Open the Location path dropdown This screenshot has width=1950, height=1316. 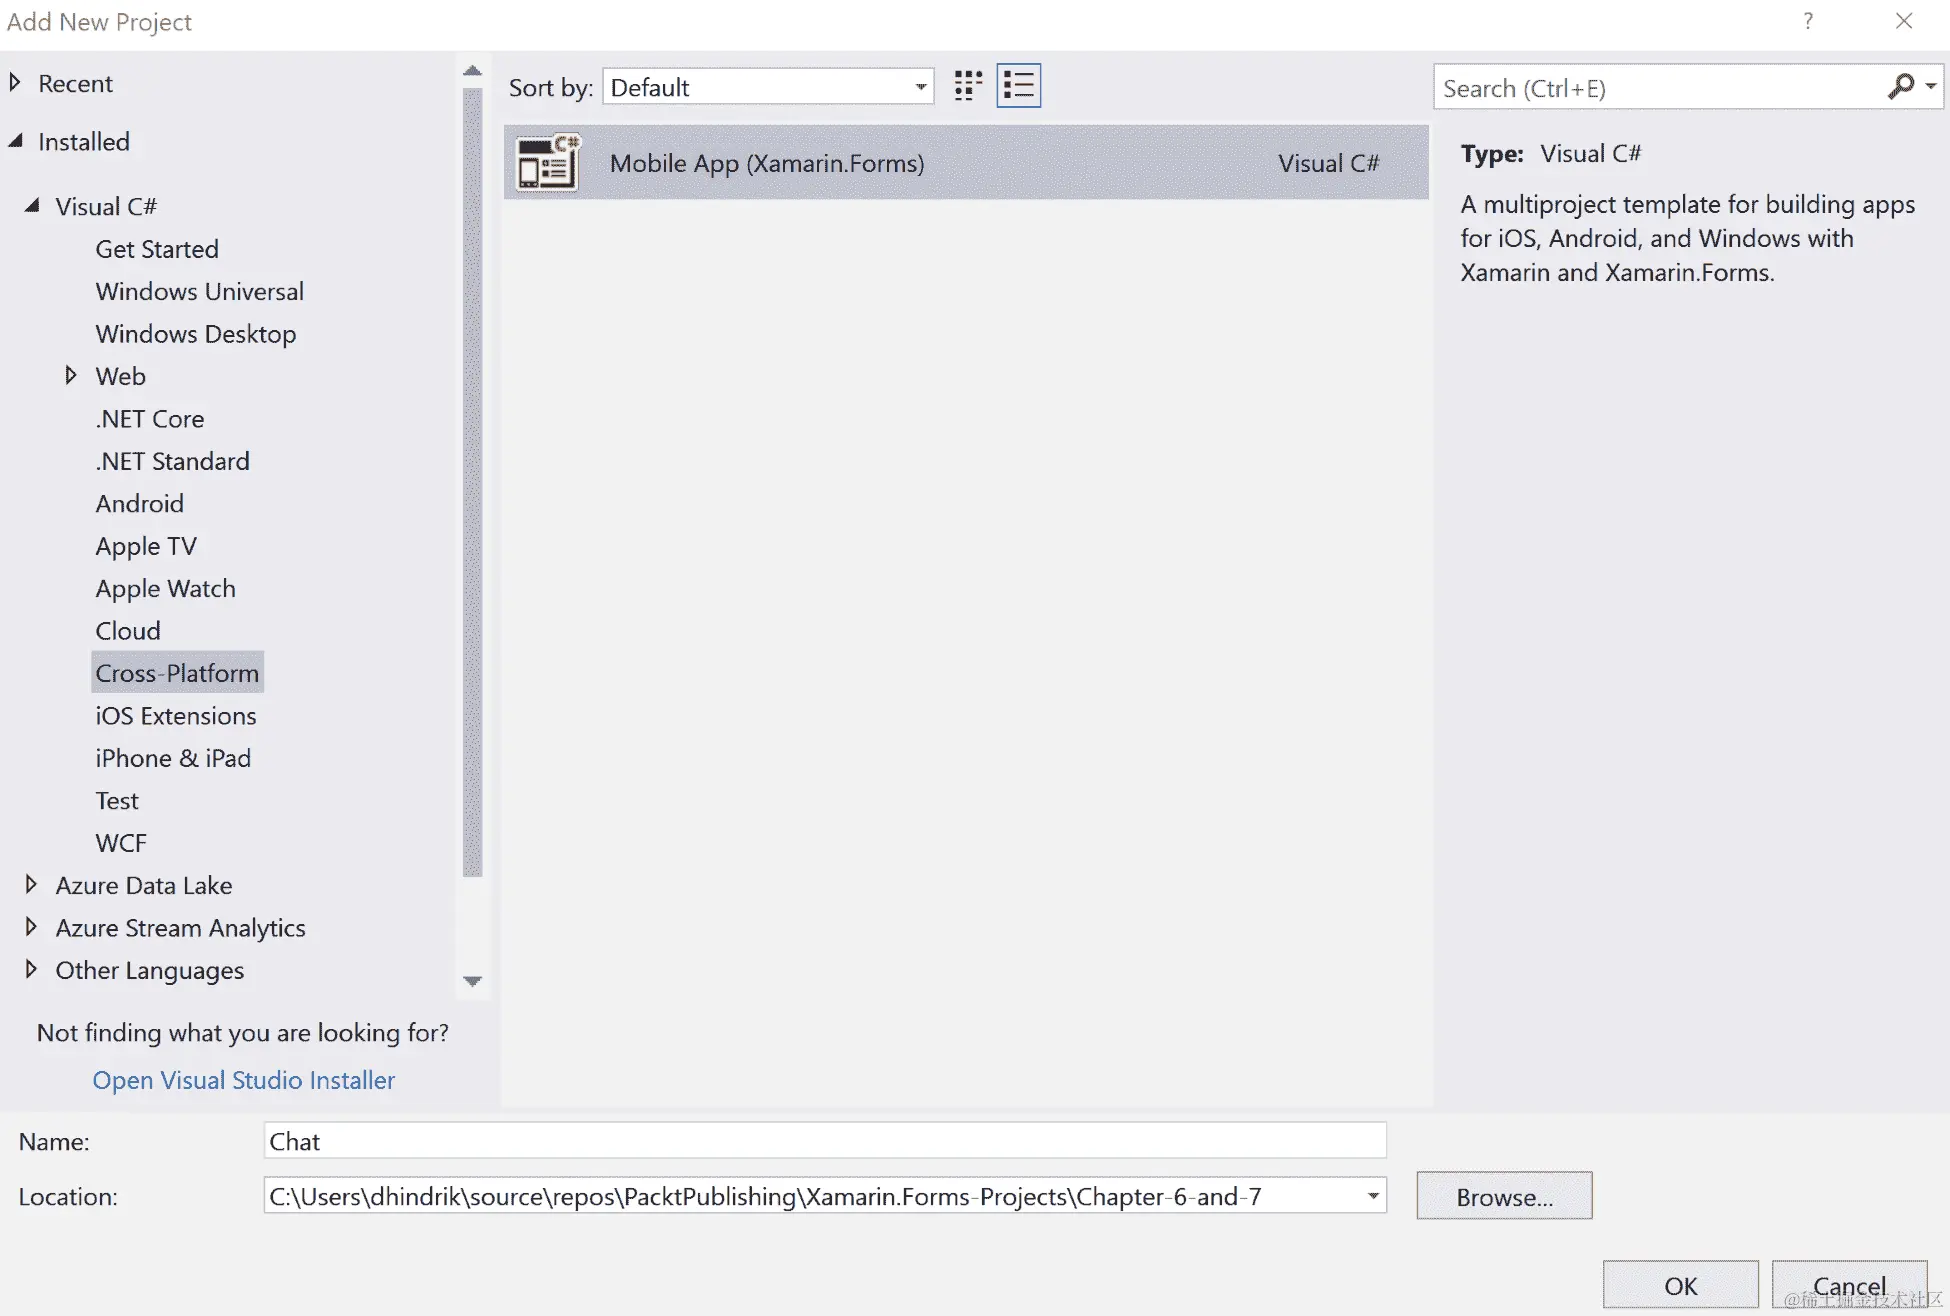pos(1373,1196)
